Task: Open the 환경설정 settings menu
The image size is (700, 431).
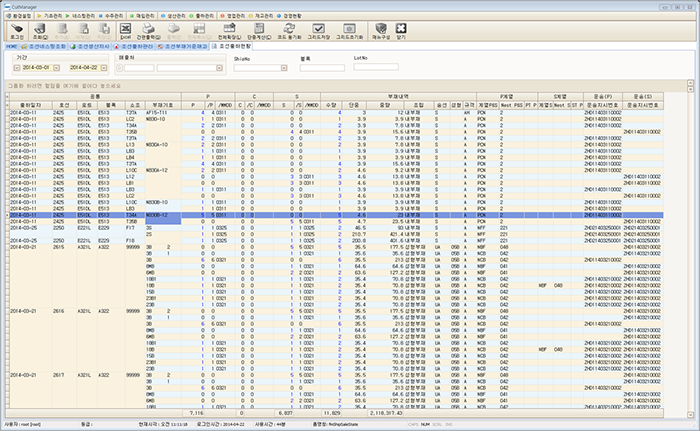Action: [x=19, y=16]
